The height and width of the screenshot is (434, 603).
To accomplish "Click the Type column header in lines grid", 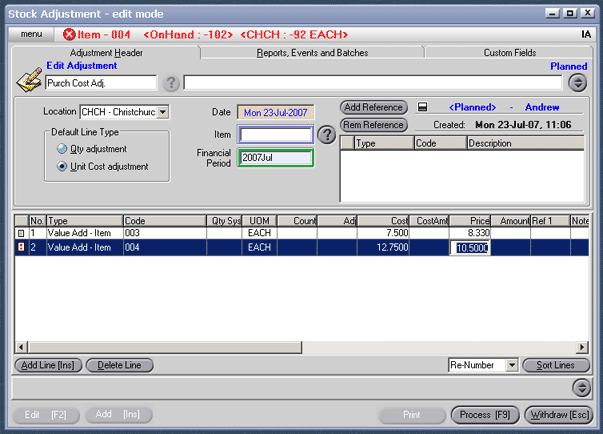I will pos(85,221).
